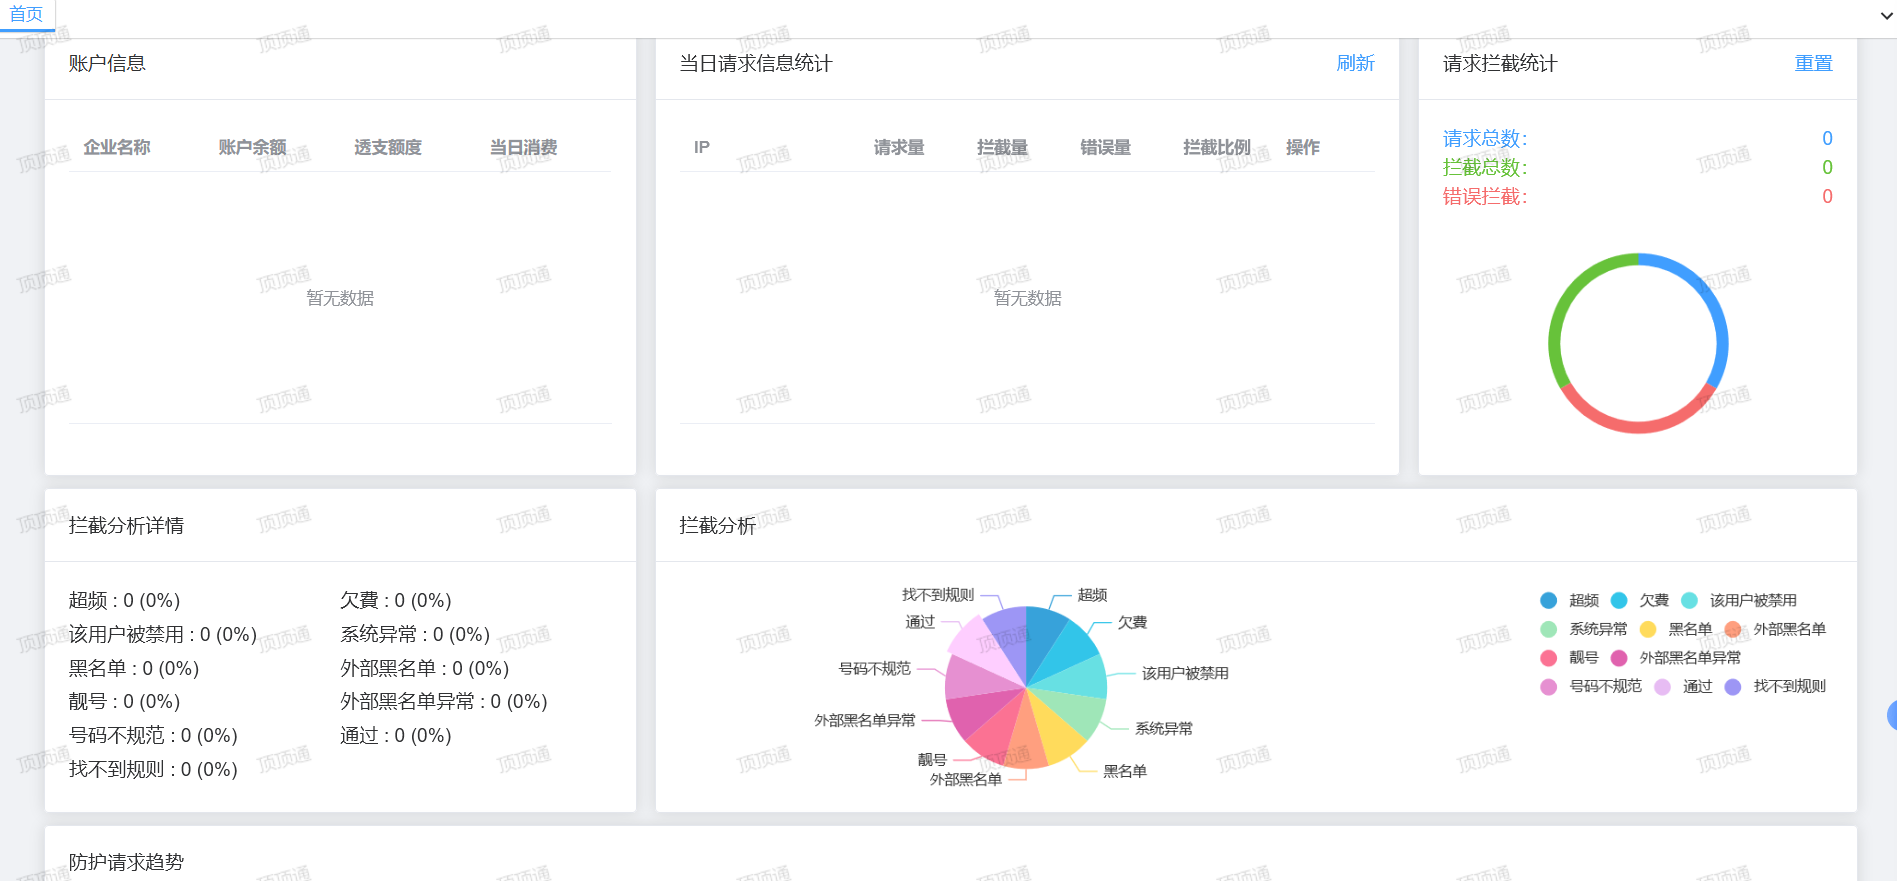Click the purple 找不到规则 legend dot
Image resolution: width=1897 pixels, height=881 pixels.
[x=1733, y=687]
